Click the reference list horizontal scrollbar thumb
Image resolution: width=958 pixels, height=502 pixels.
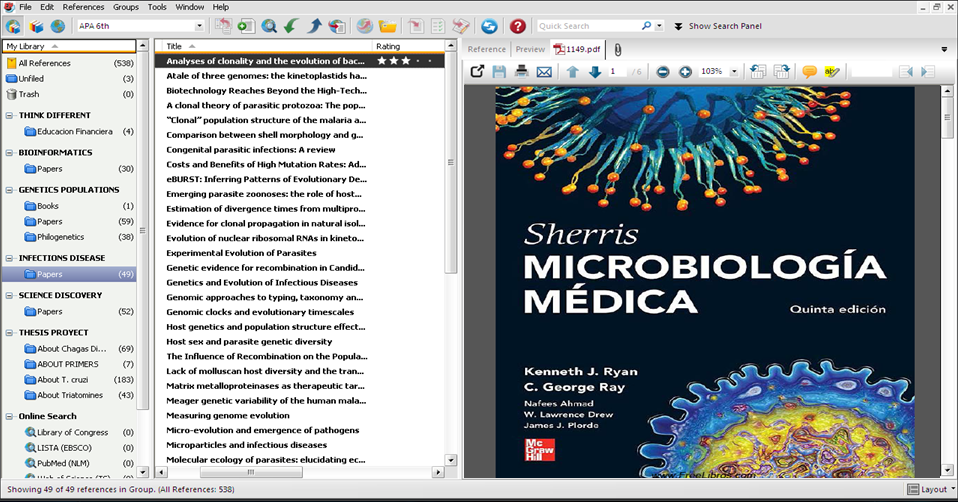(251, 472)
